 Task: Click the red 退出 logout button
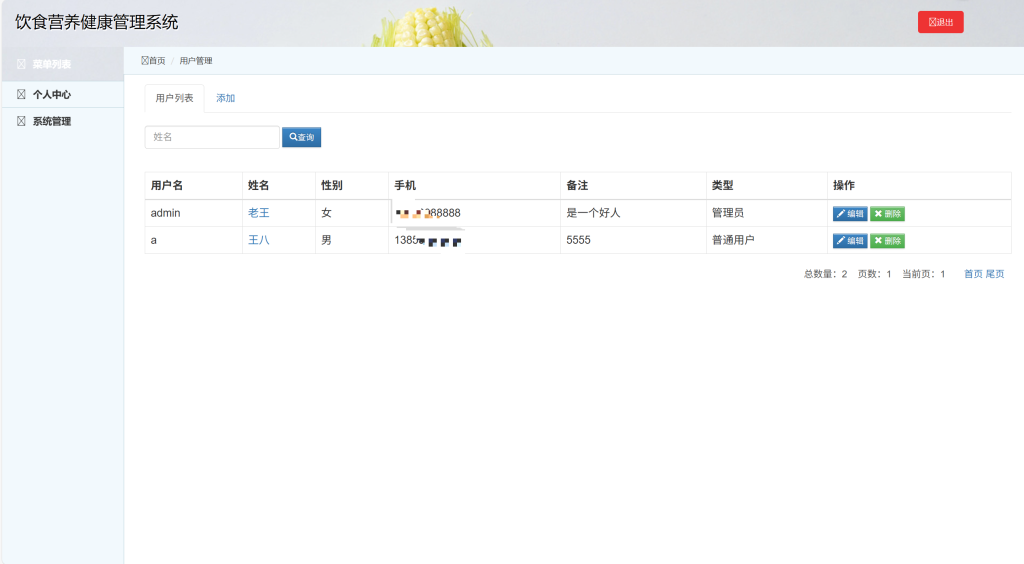[x=940, y=22]
